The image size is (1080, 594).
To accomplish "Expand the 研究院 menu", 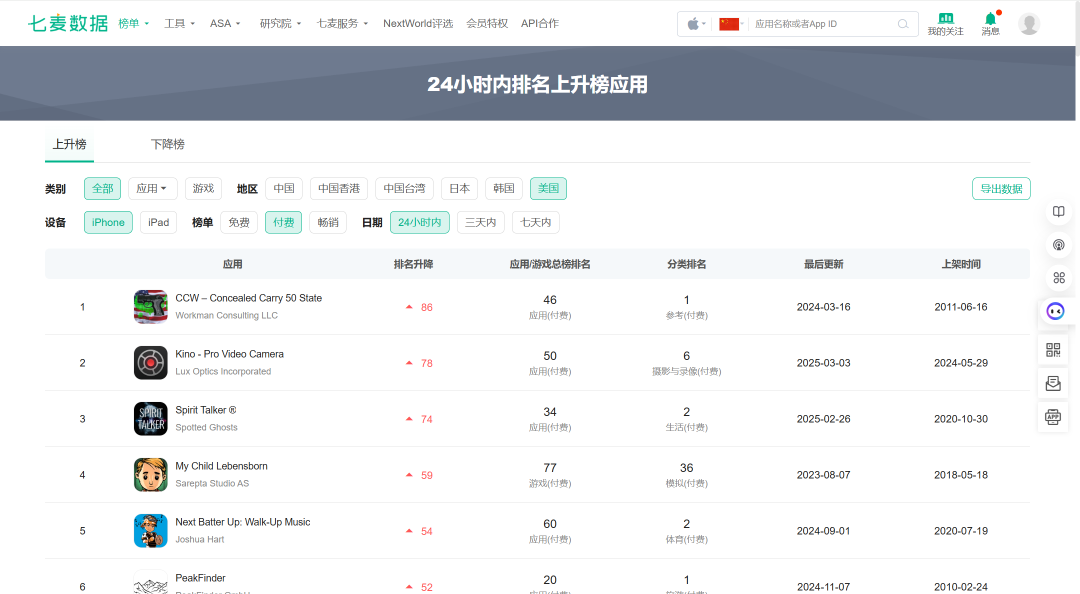I will [x=280, y=23].
